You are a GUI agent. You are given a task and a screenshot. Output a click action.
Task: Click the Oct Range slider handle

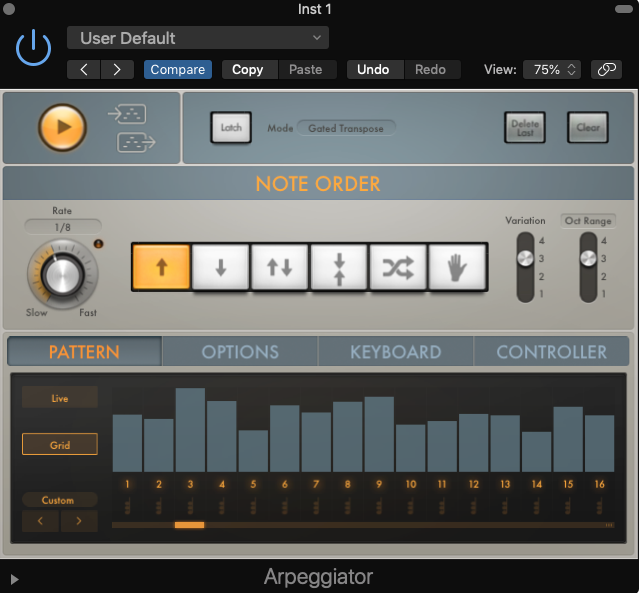pyautogui.click(x=588, y=258)
